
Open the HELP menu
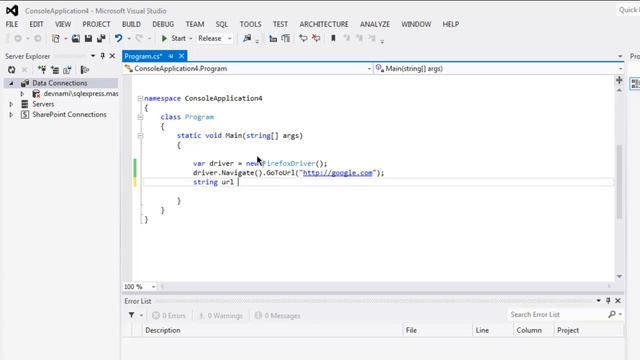click(451, 24)
